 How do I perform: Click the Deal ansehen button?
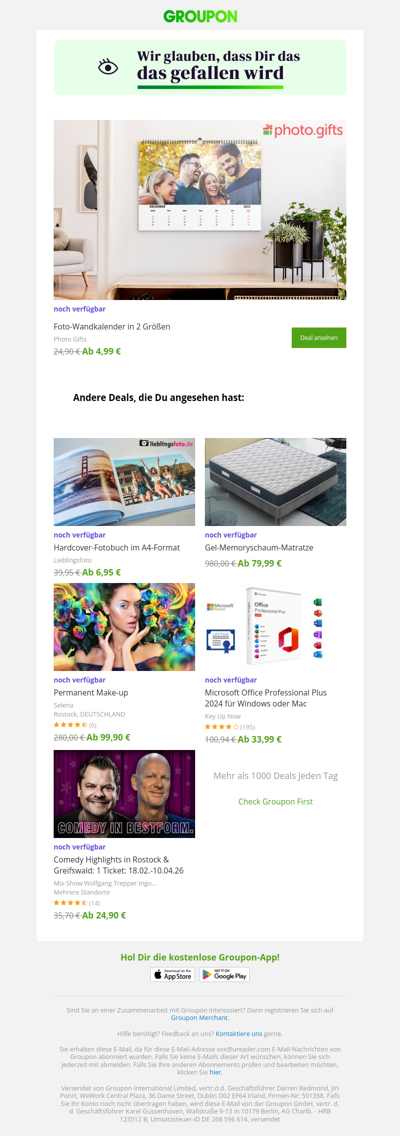coord(319,338)
